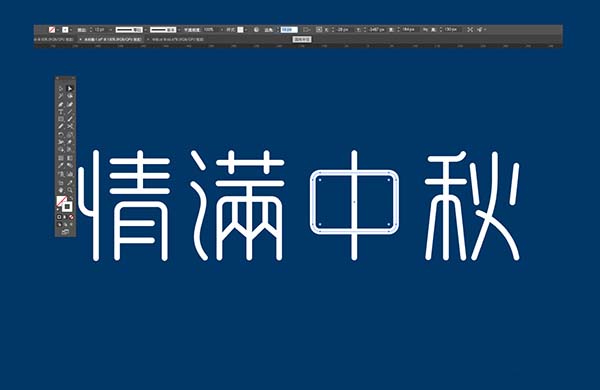Select the Pen tool
The height and width of the screenshot is (390, 600).
[x=60, y=104]
